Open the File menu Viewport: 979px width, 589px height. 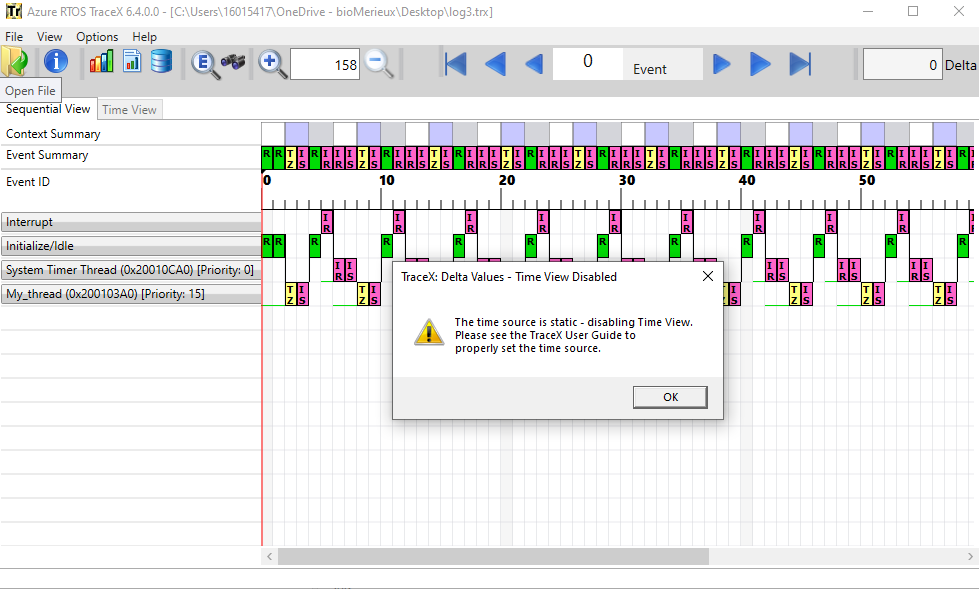[x=14, y=37]
